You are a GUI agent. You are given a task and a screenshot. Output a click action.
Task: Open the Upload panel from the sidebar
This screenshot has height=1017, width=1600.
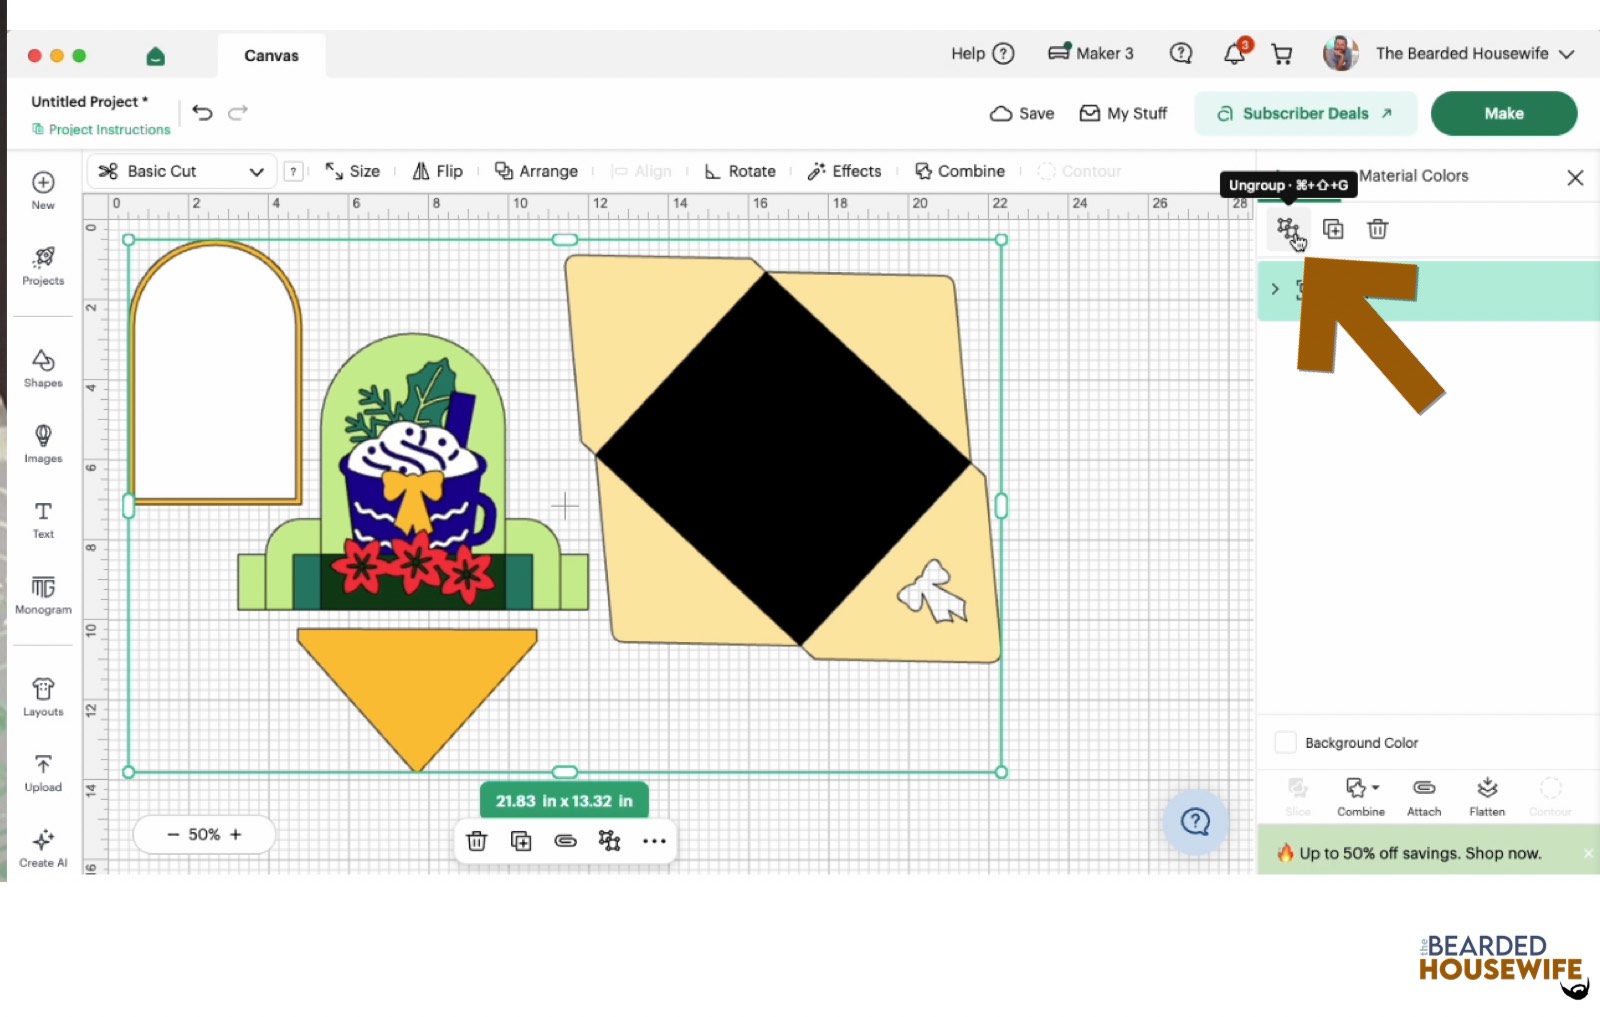pos(43,773)
